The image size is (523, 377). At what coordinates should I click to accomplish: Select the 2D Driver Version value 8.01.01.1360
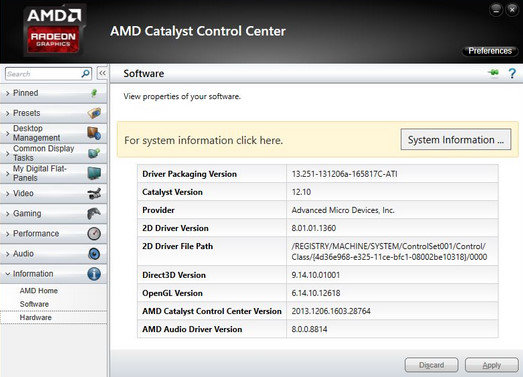click(314, 228)
